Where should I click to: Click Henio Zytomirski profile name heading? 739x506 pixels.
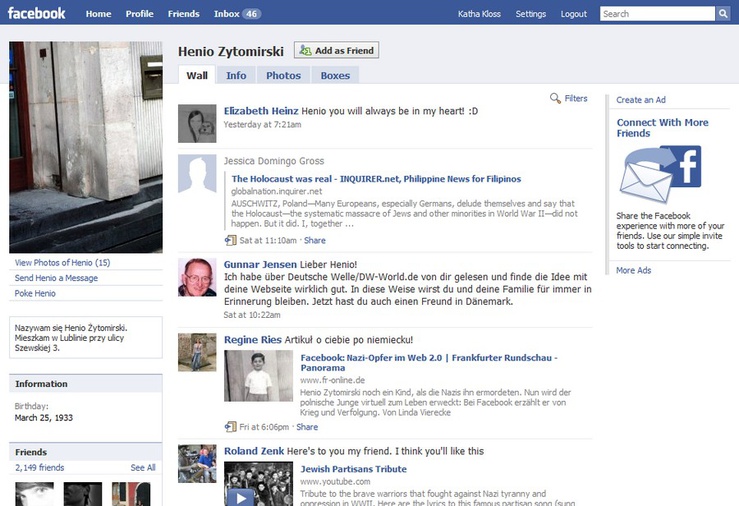pos(231,51)
